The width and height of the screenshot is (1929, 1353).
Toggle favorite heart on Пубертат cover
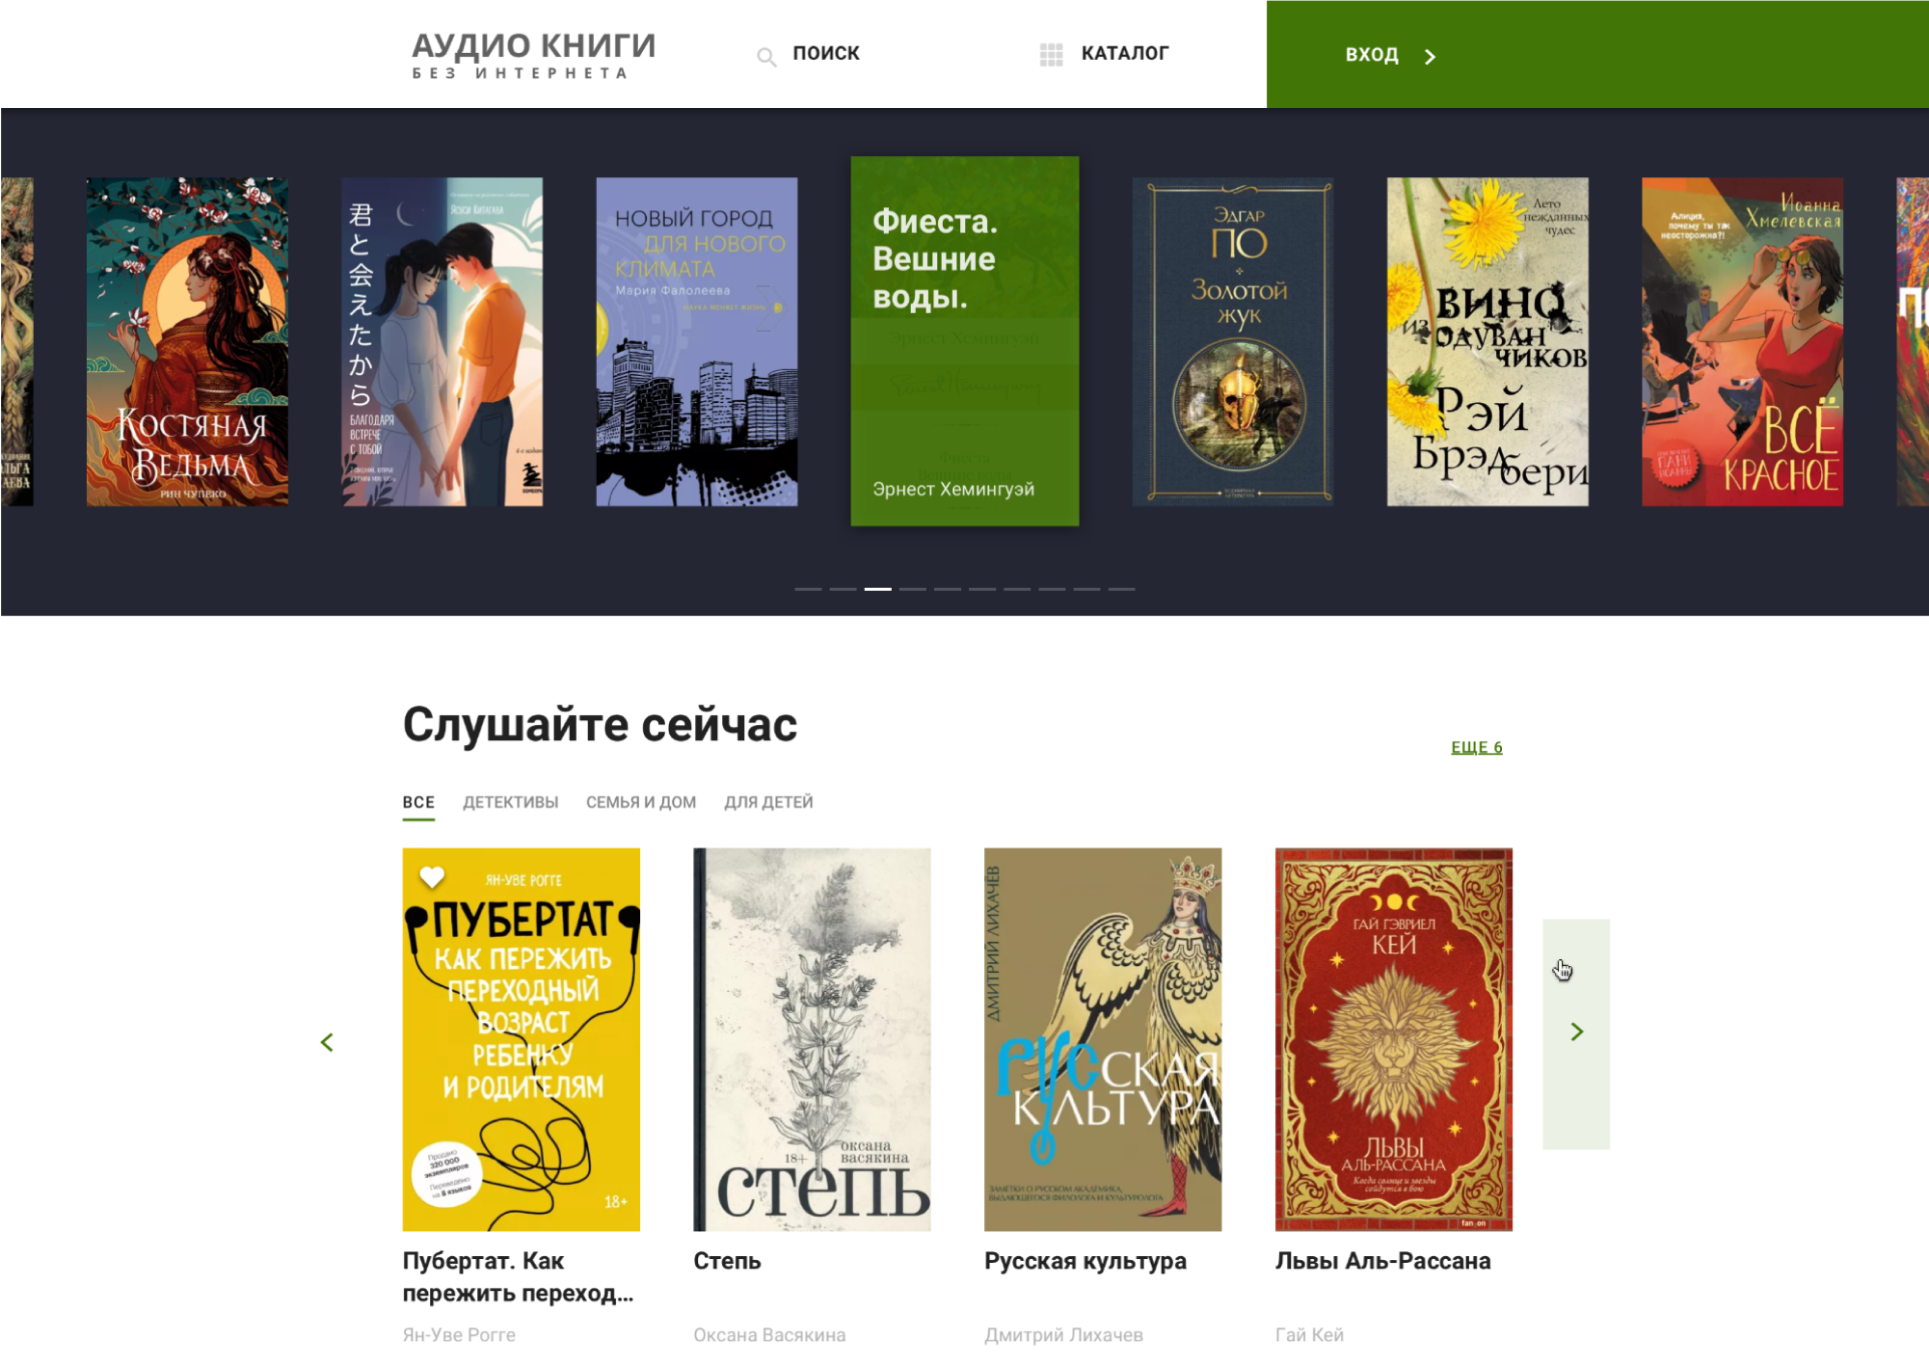click(x=432, y=877)
